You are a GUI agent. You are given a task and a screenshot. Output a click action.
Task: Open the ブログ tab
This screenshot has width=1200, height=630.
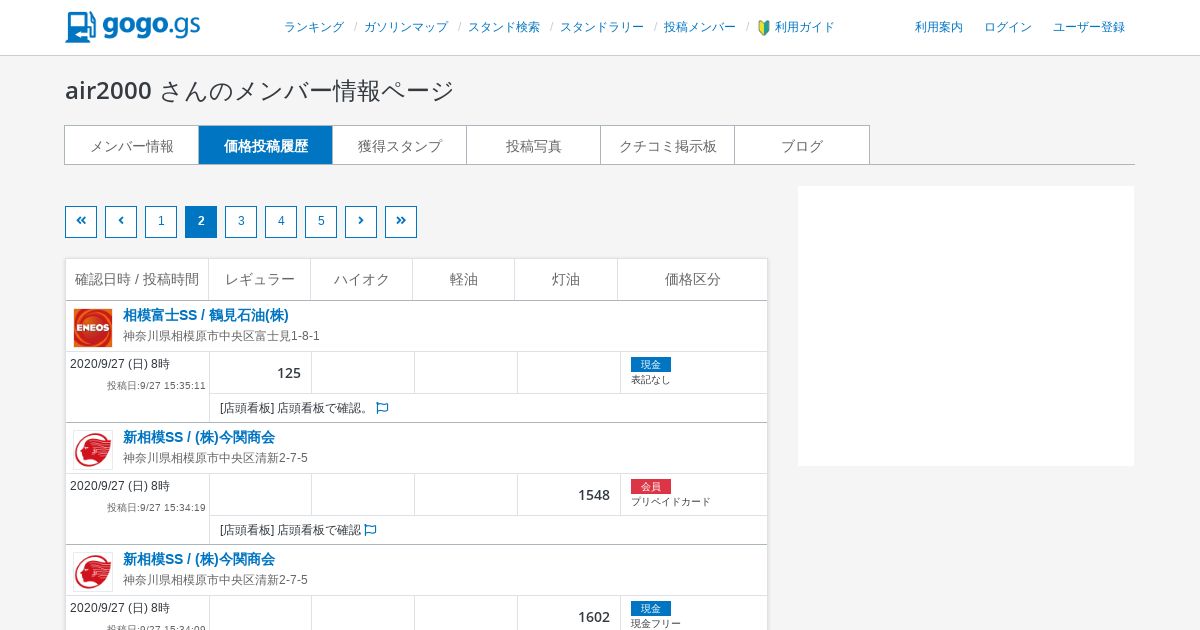[x=802, y=145]
